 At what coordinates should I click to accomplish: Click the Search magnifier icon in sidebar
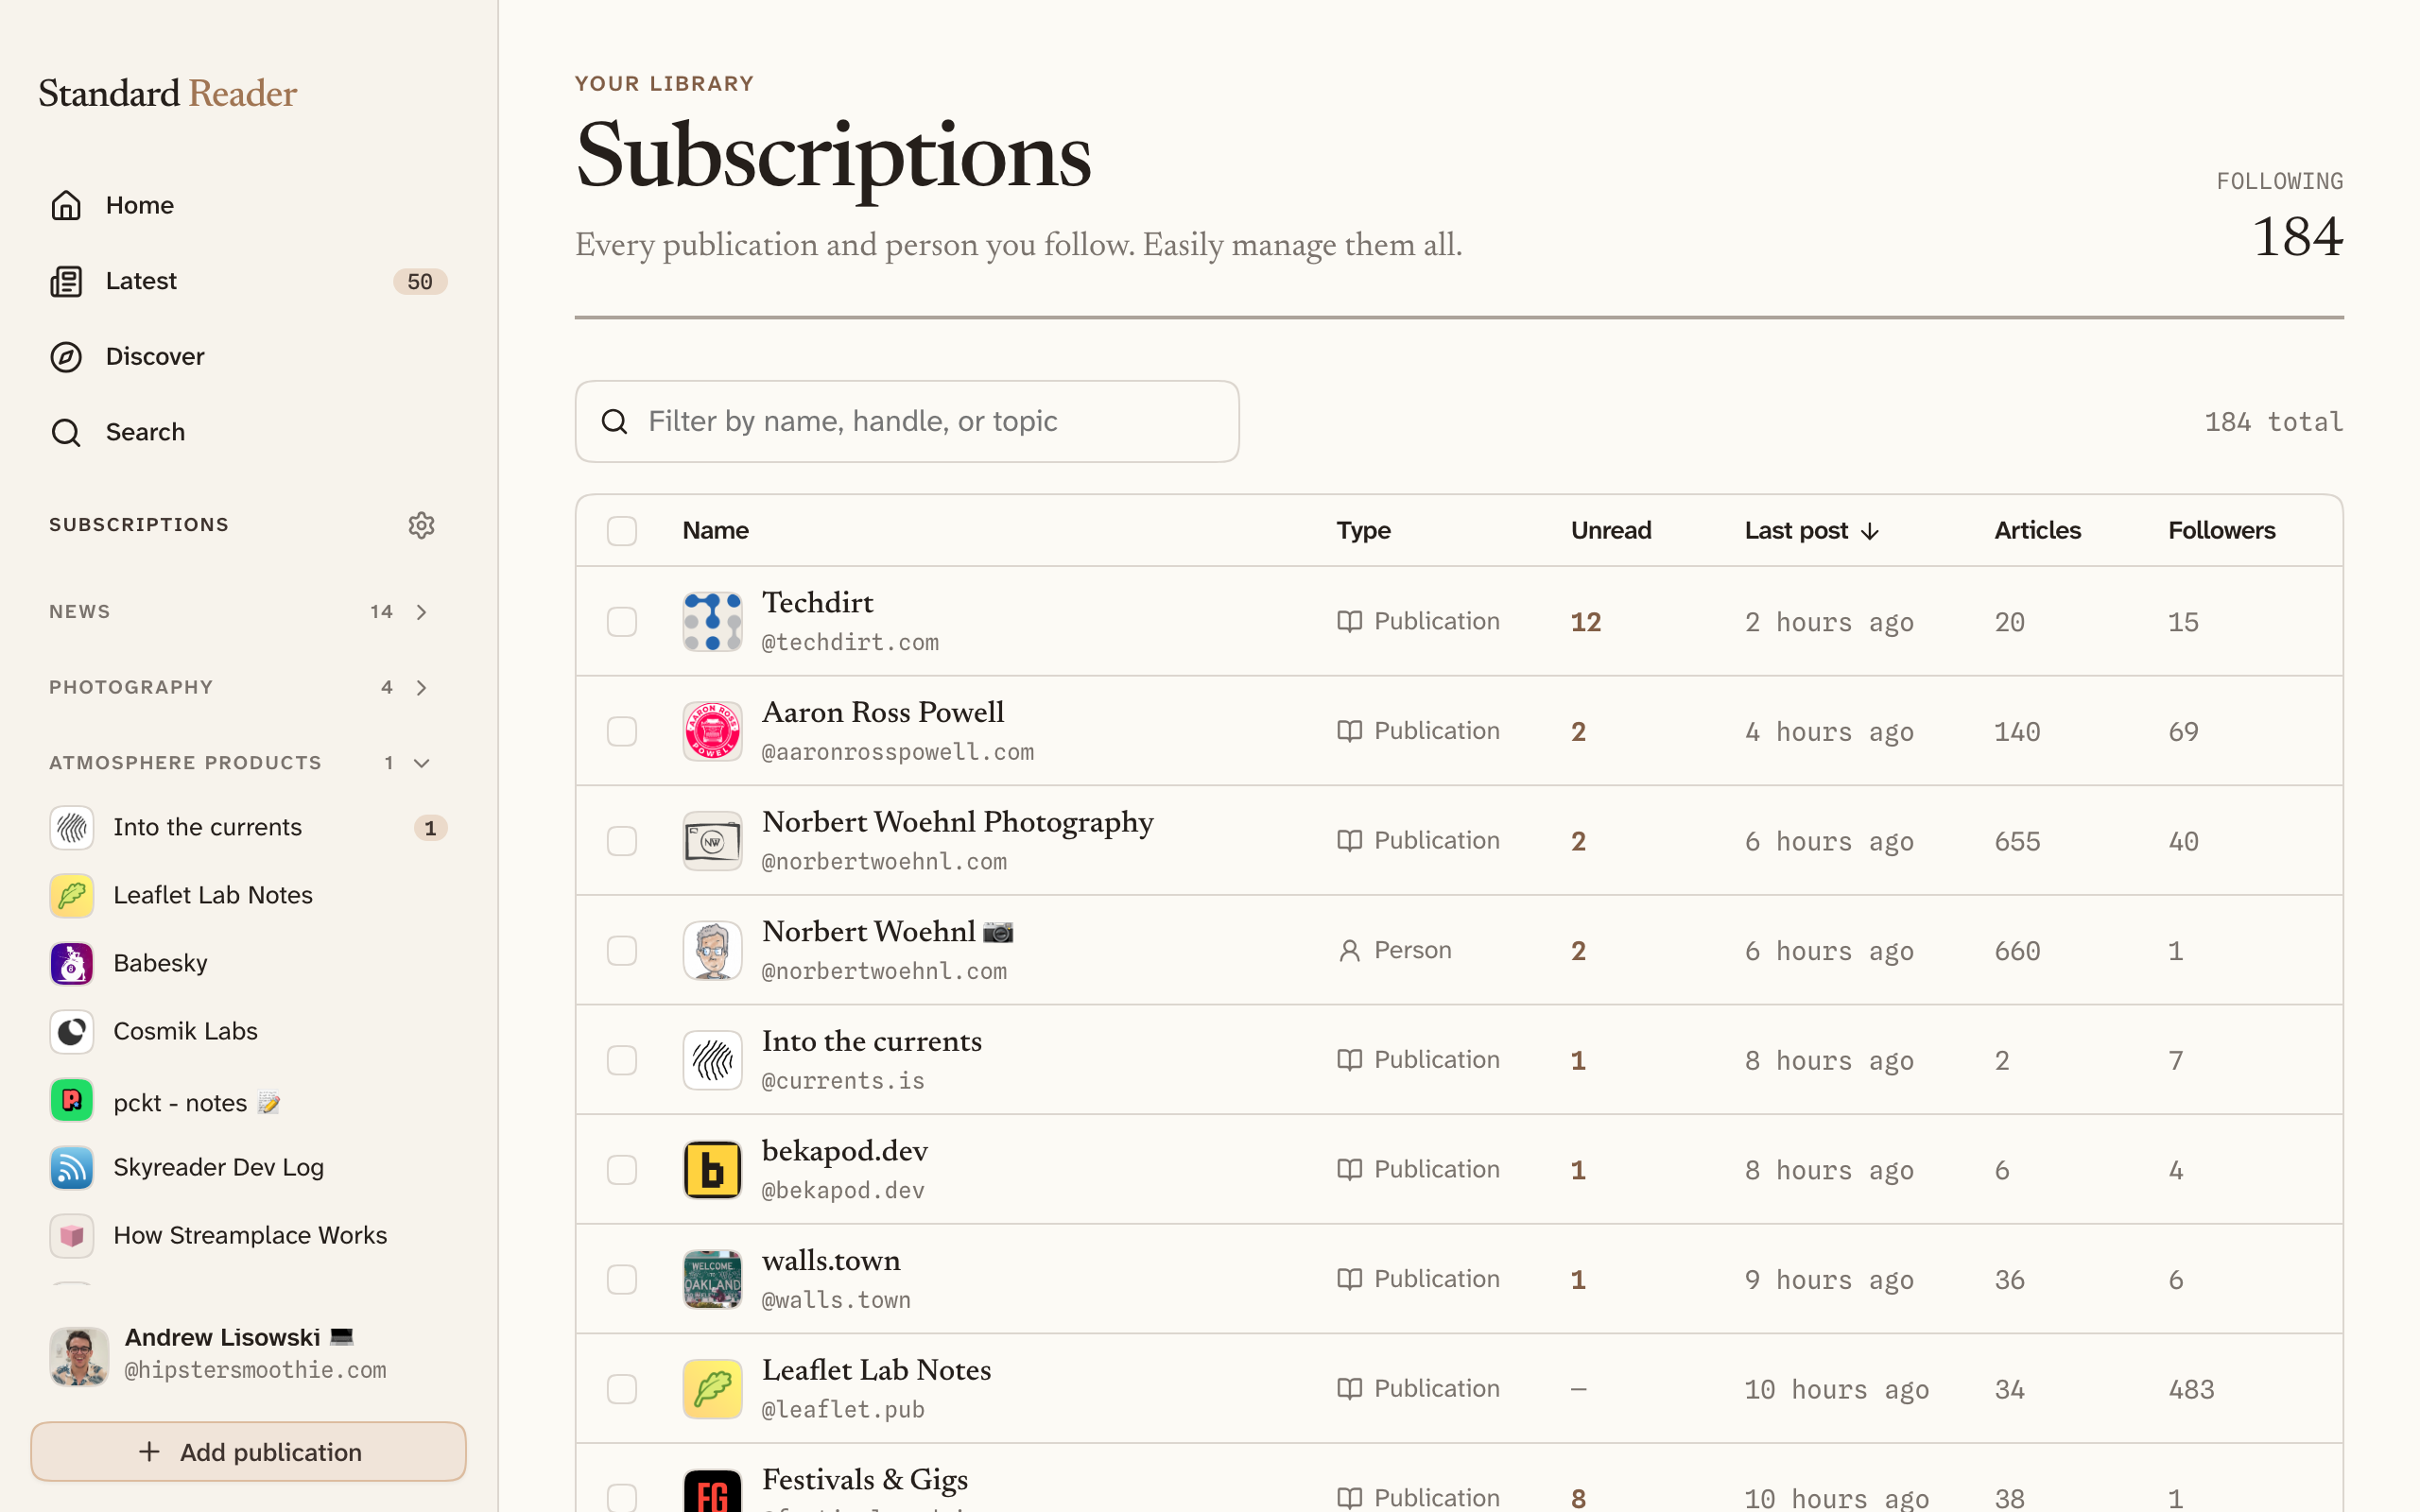(x=66, y=432)
